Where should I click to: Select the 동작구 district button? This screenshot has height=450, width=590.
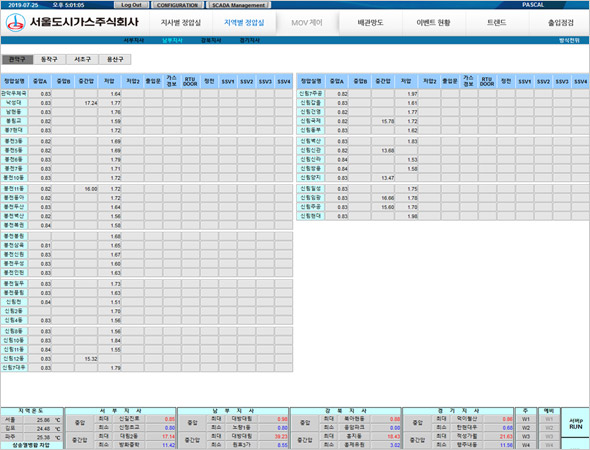pos(49,59)
